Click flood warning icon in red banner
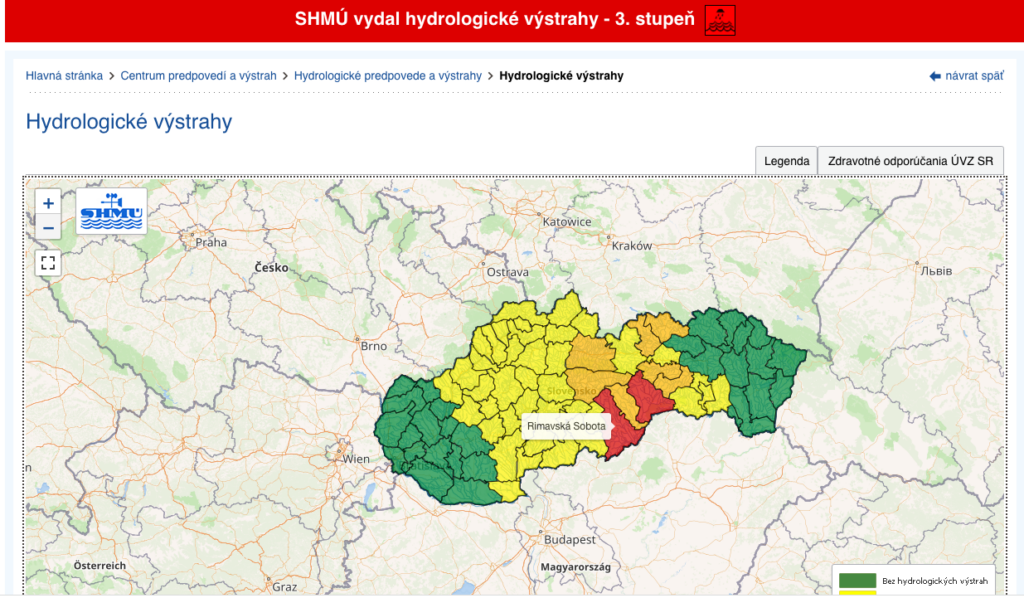This screenshot has width=1024, height=598. tap(719, 20)
